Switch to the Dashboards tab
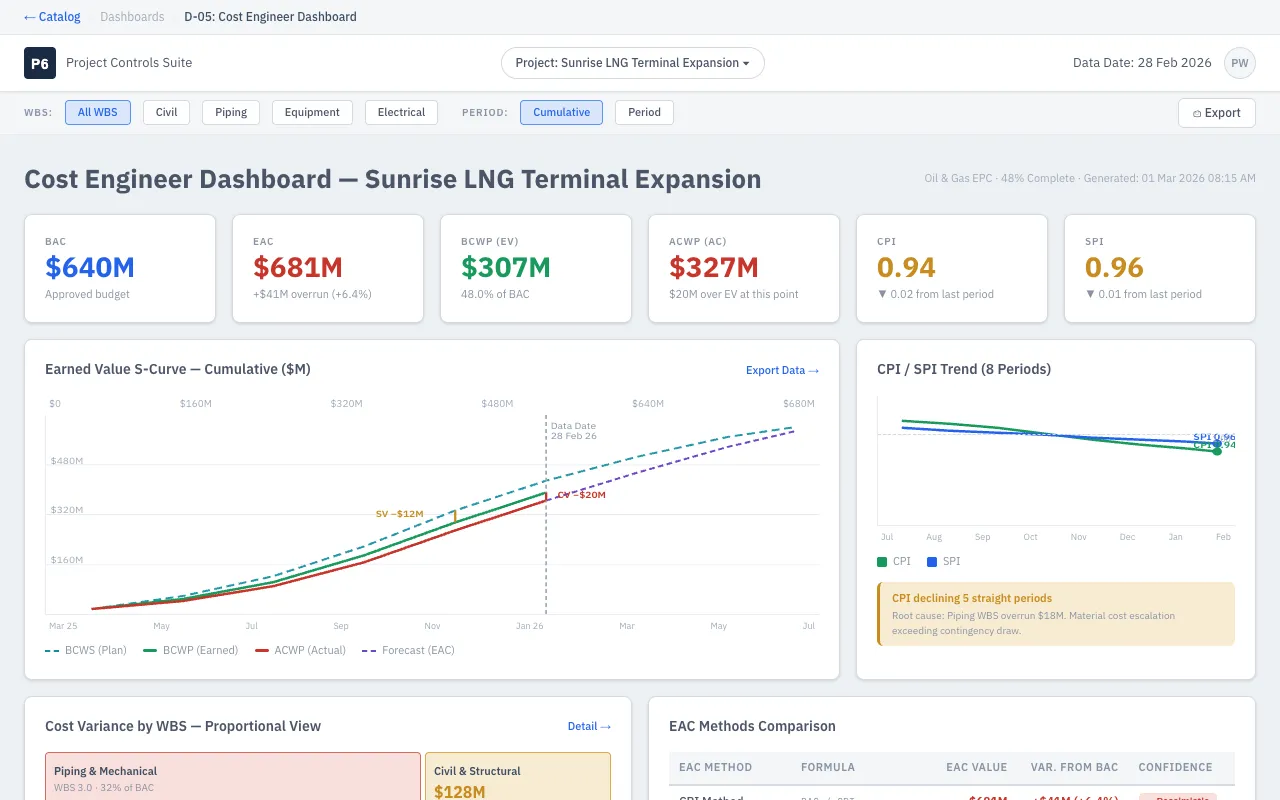This screenshot has width=1280, height=800. click(x=132, y=16)
